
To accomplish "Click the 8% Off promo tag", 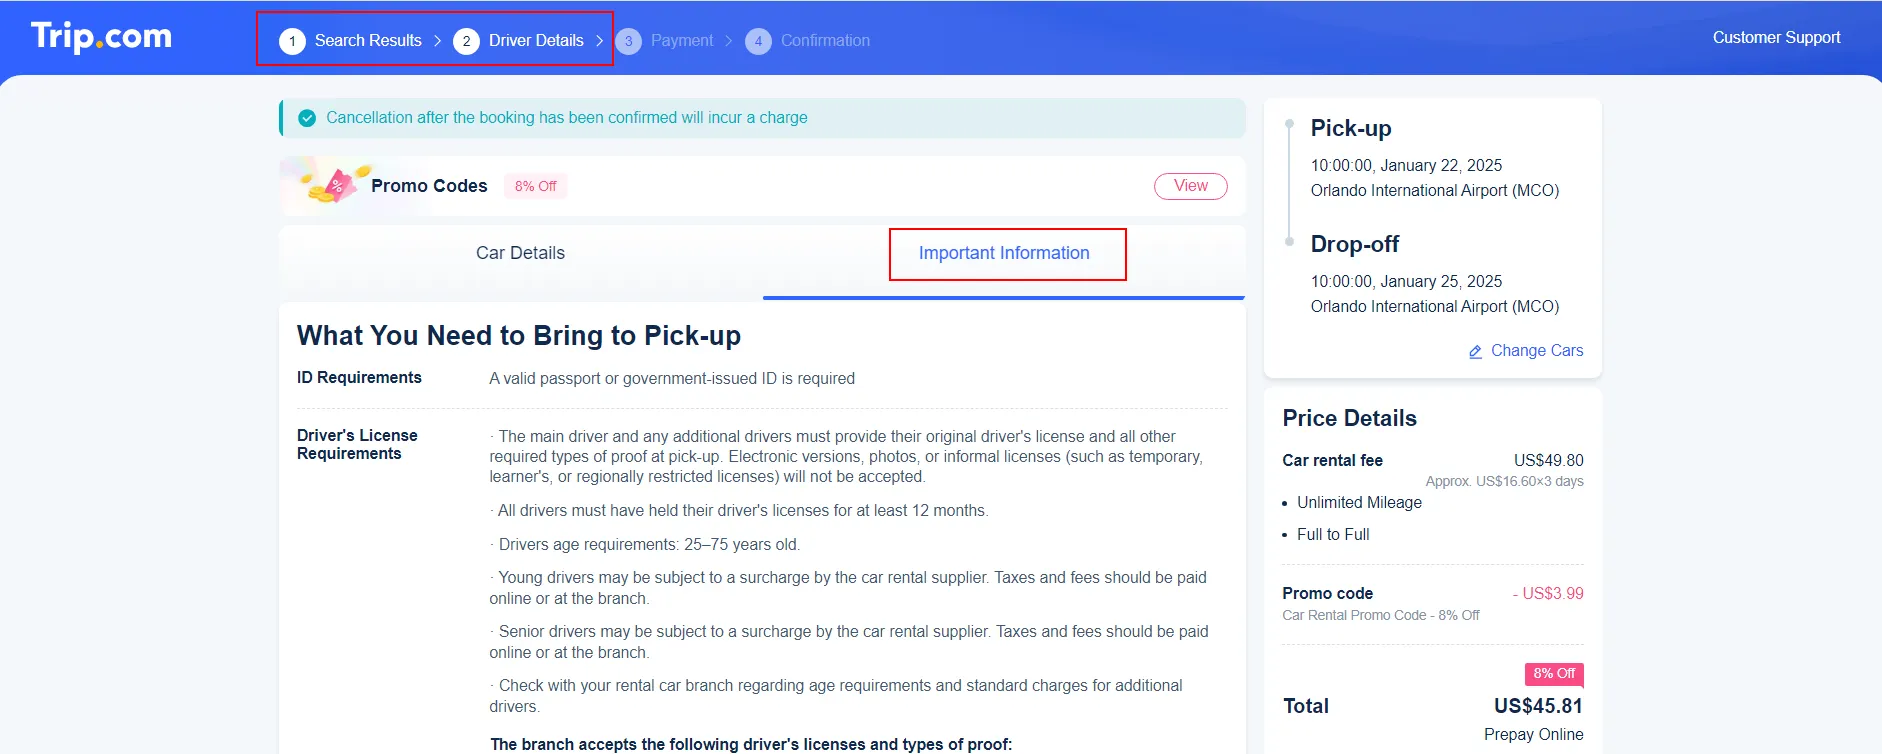I will tap(535, 186).
